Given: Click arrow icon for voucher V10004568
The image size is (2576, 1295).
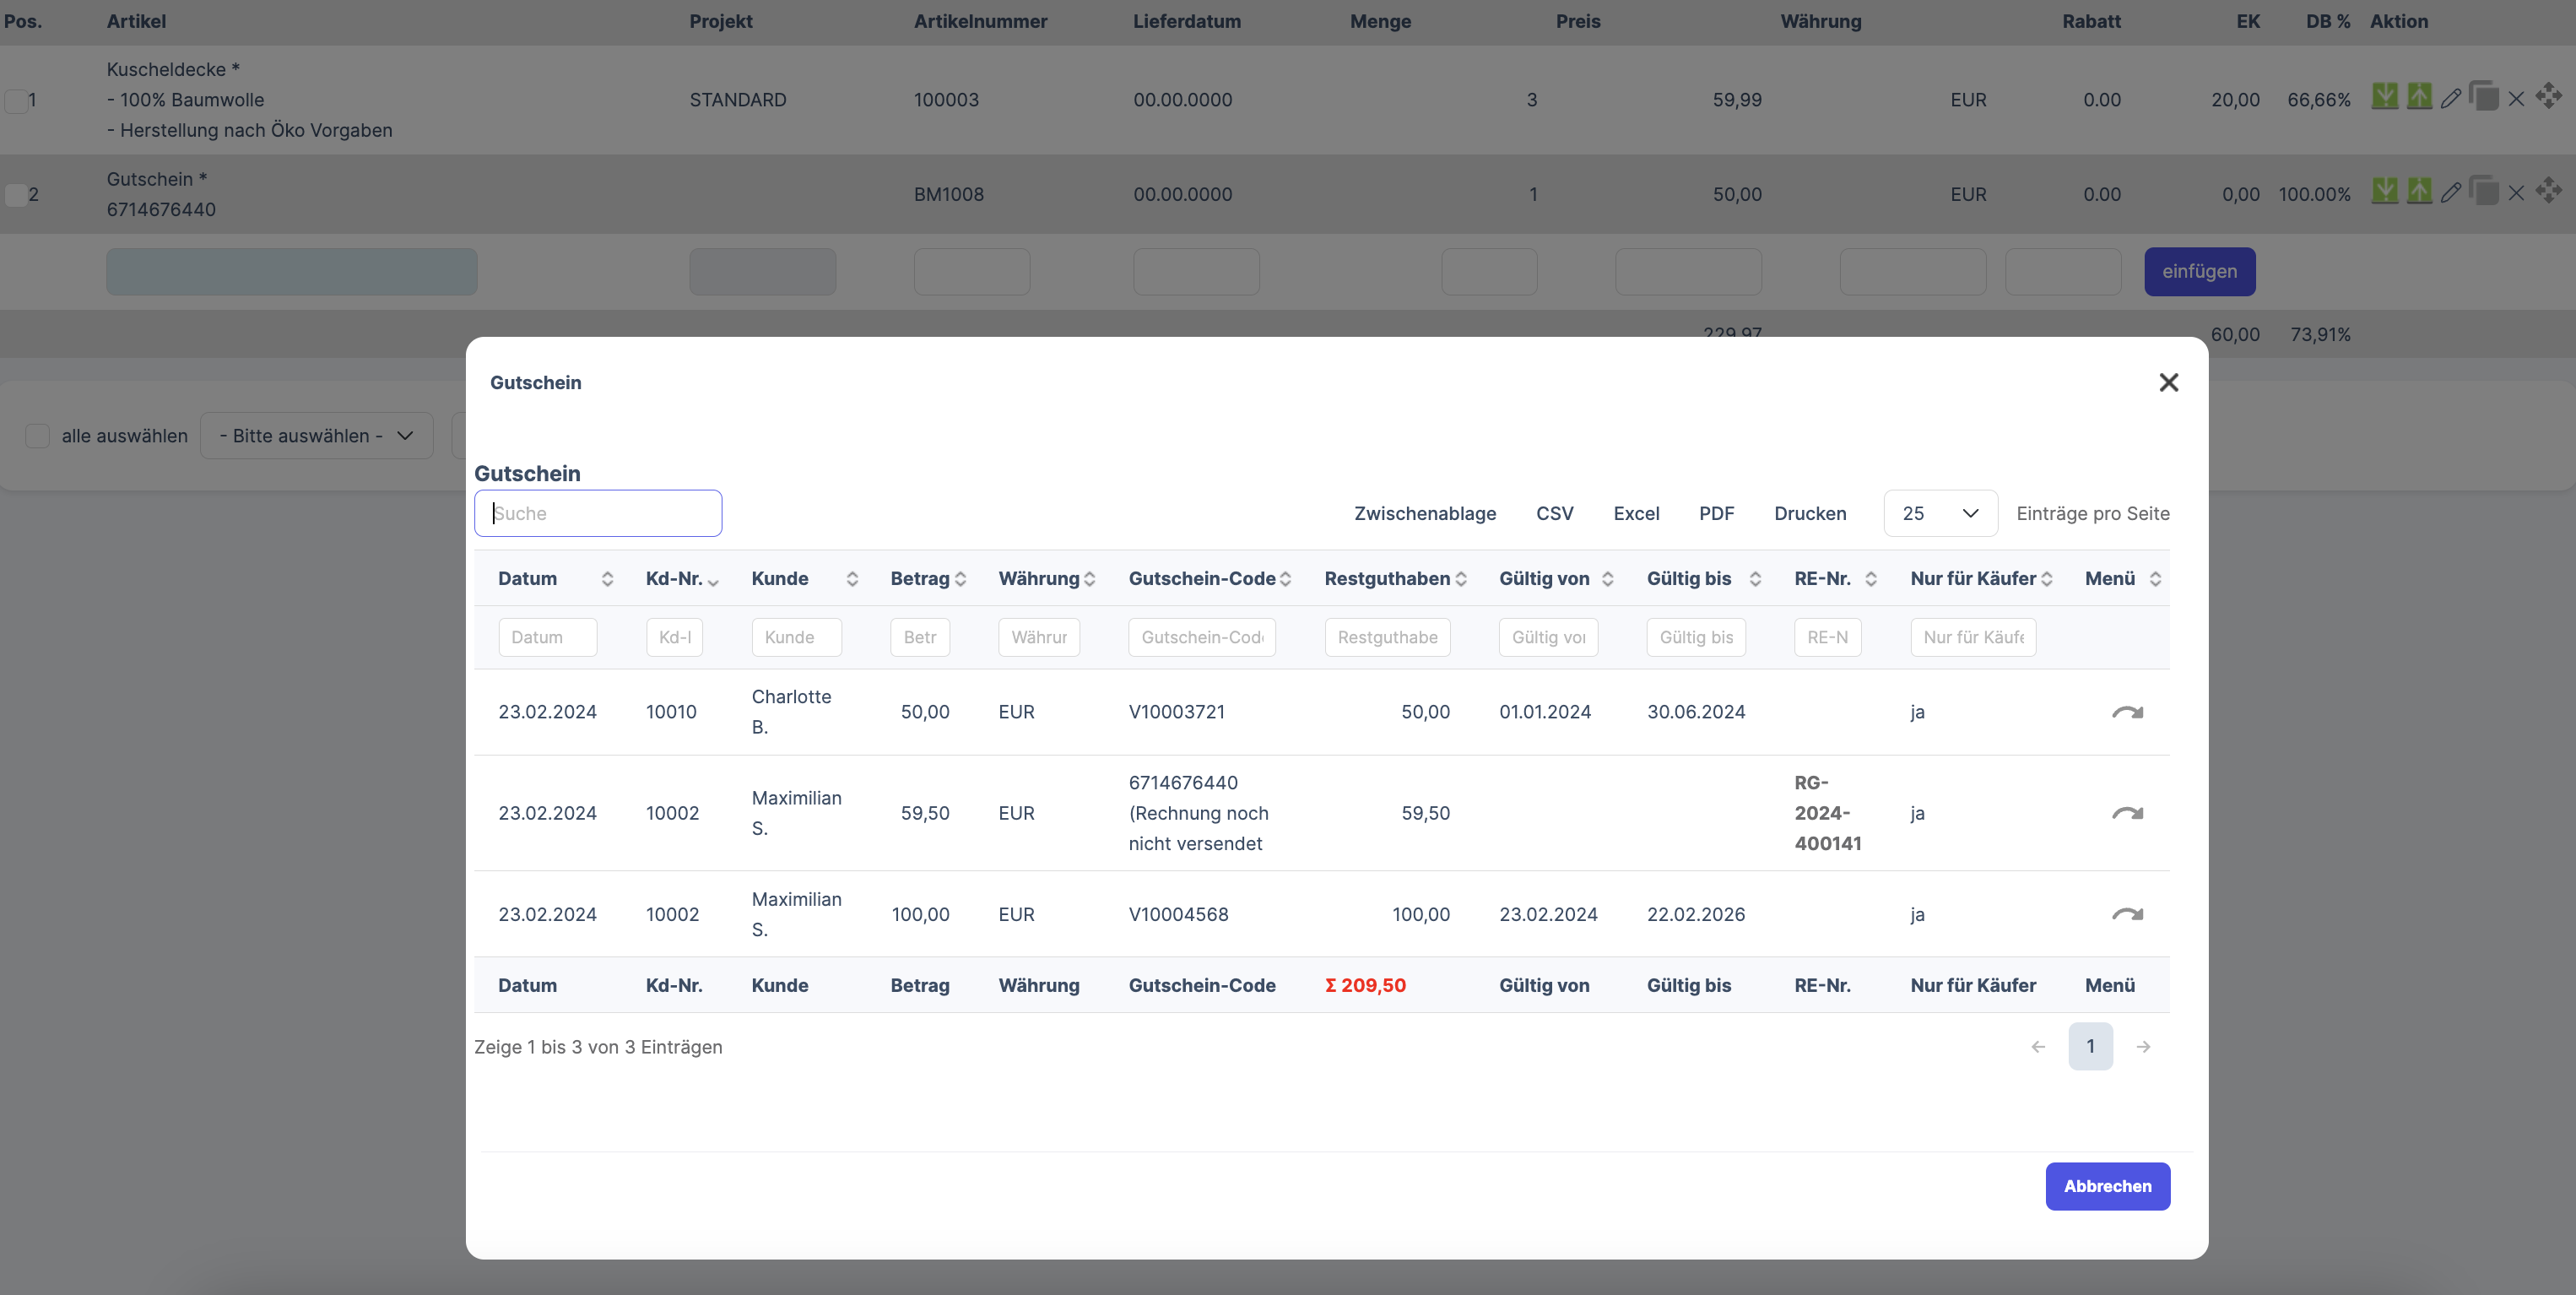Looking at the screenshot, I should click(x=2127, y=914).
